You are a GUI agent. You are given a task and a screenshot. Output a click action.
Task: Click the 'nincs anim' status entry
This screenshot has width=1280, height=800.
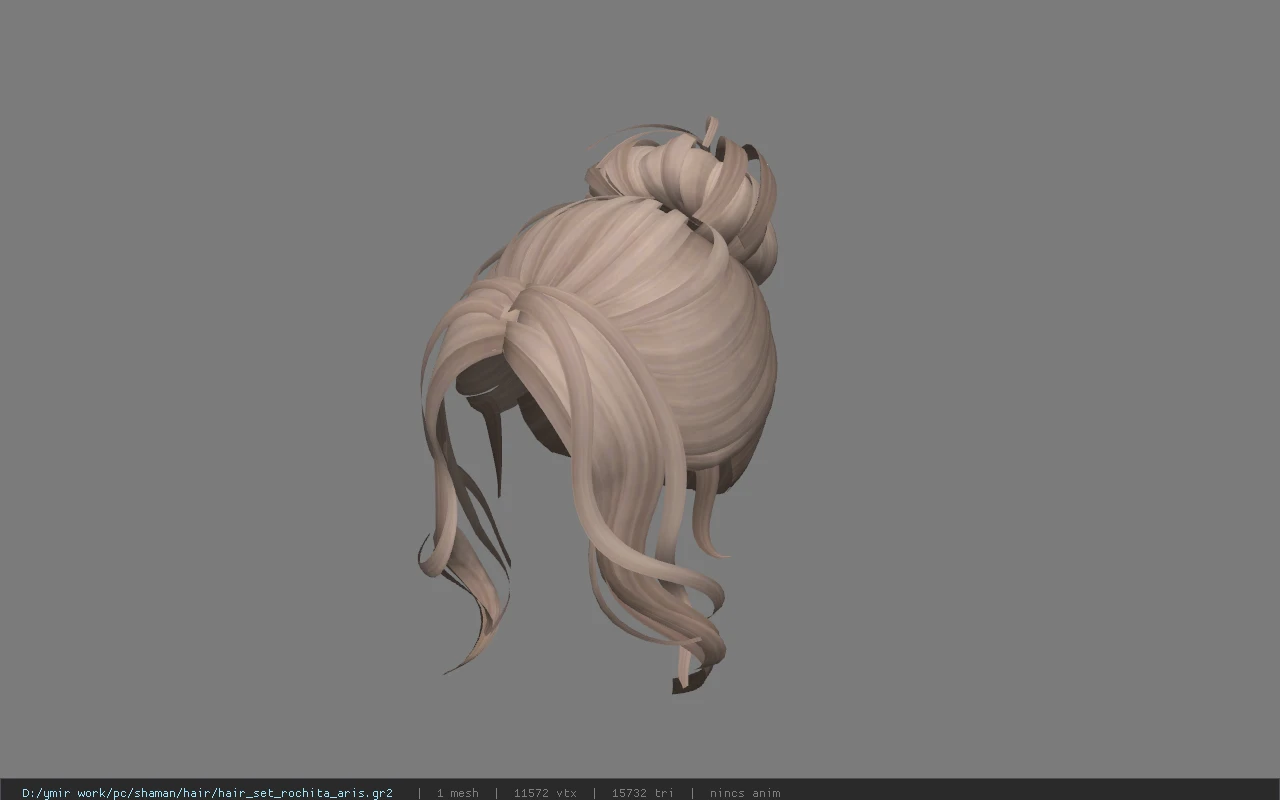pyautogui.click(x=745, y=793)
